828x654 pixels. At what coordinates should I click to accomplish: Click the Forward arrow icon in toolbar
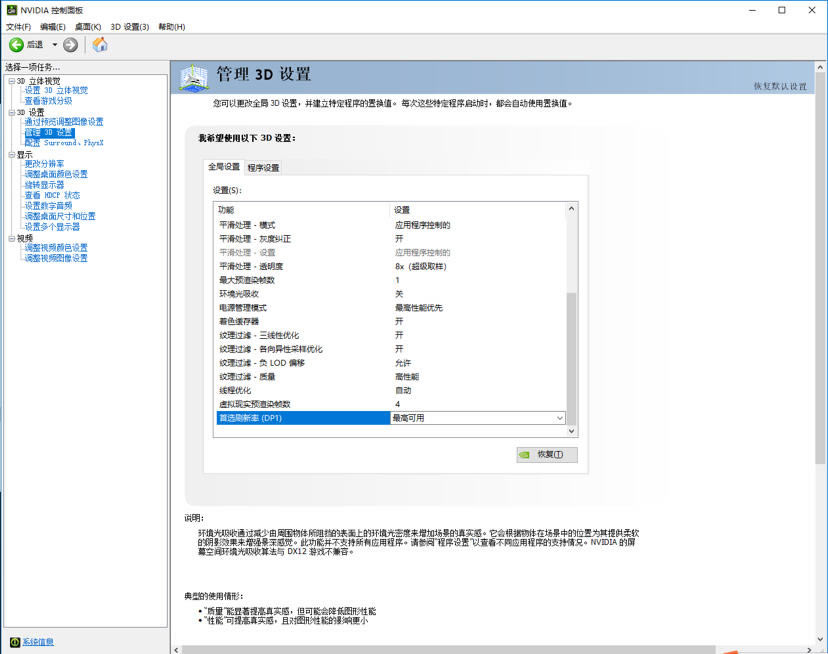[x=70, y=45]
